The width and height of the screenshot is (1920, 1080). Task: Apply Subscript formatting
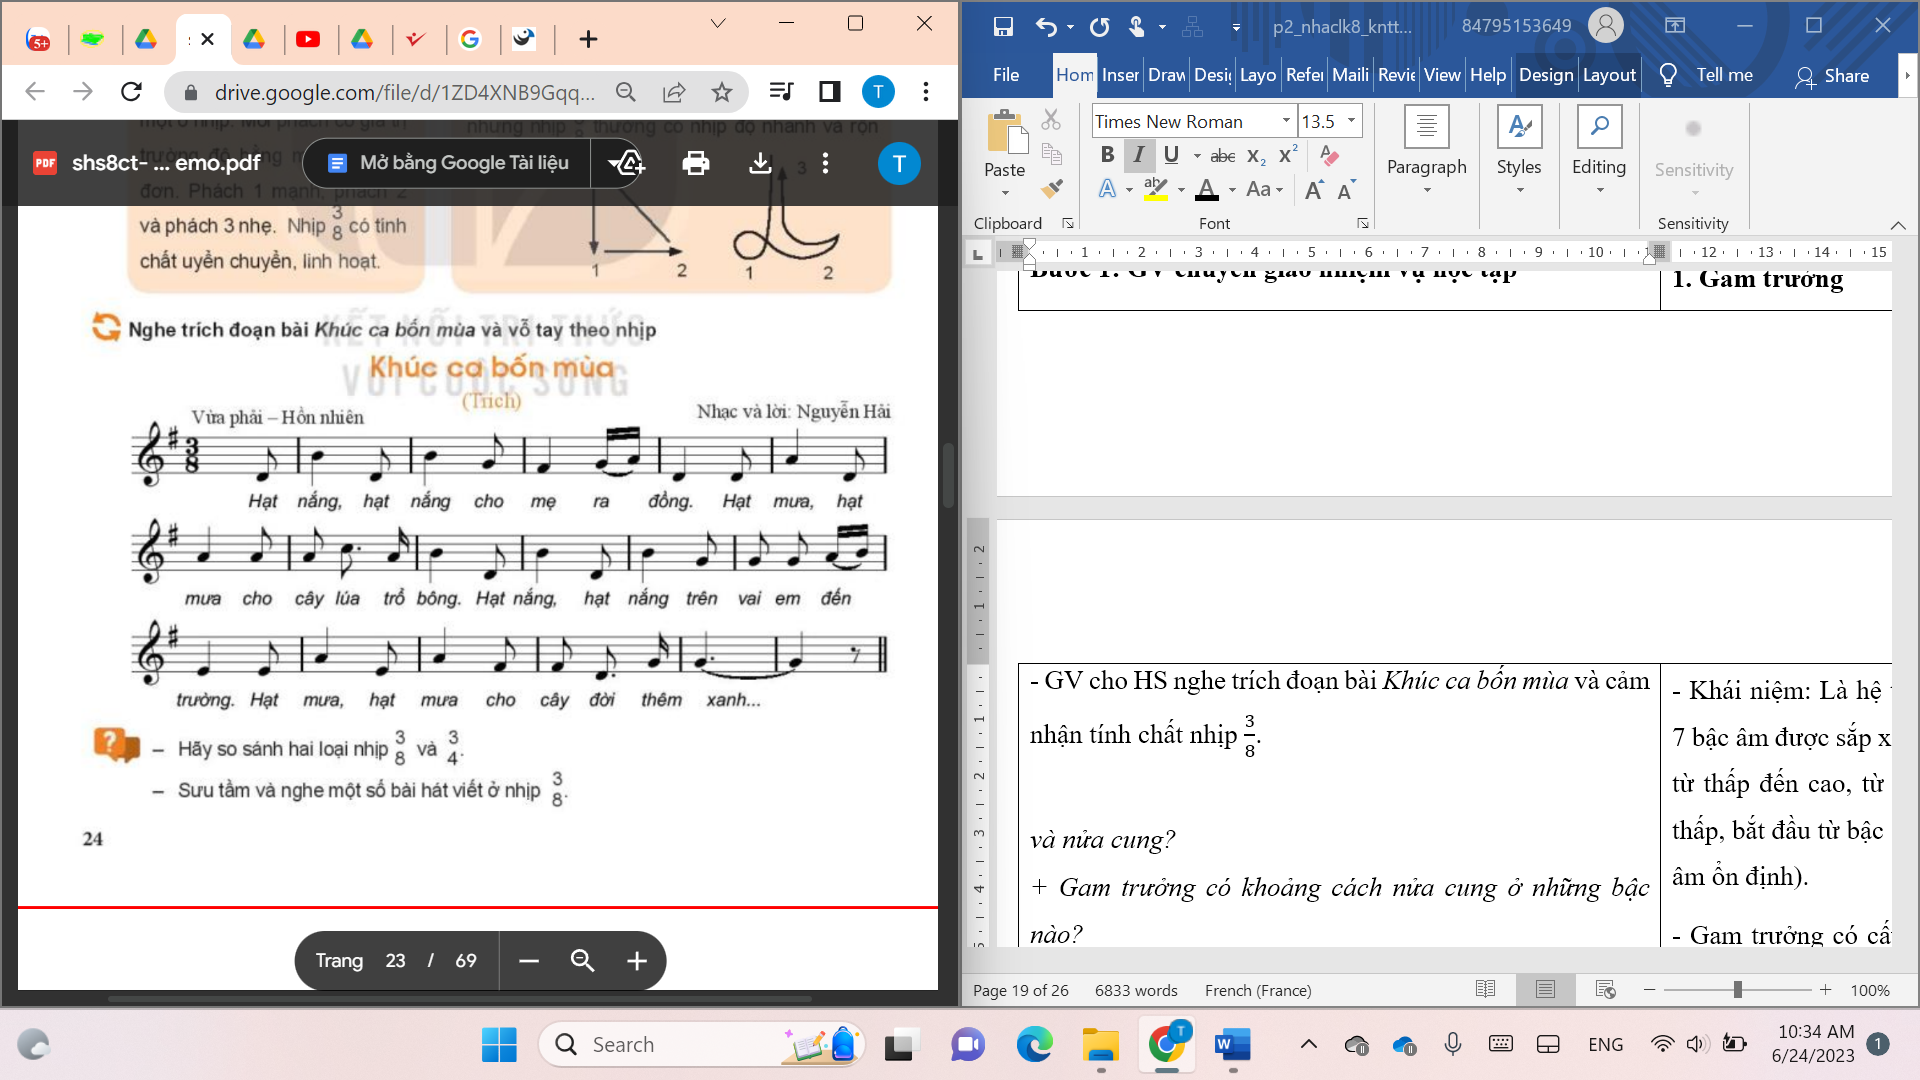[1257, 155]
